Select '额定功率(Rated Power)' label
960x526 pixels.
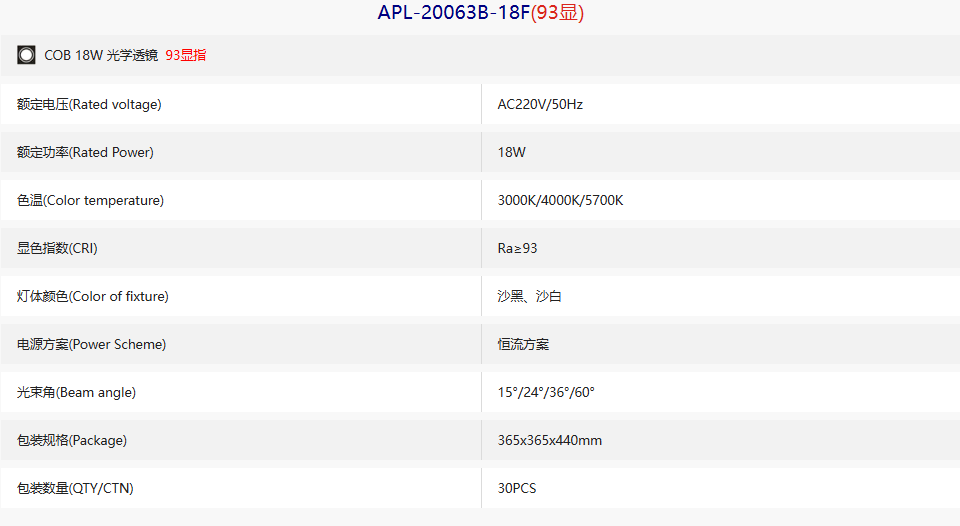[x=85, y=152]
